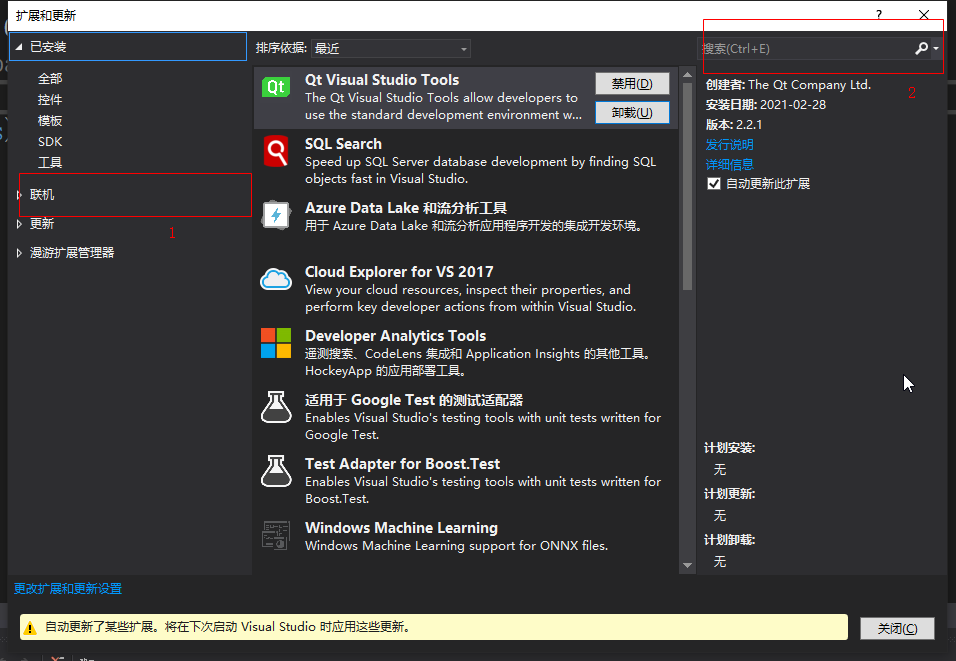Screen dimensions: 956x661
Task: Select the 工具 category
Action: [50, 162]
